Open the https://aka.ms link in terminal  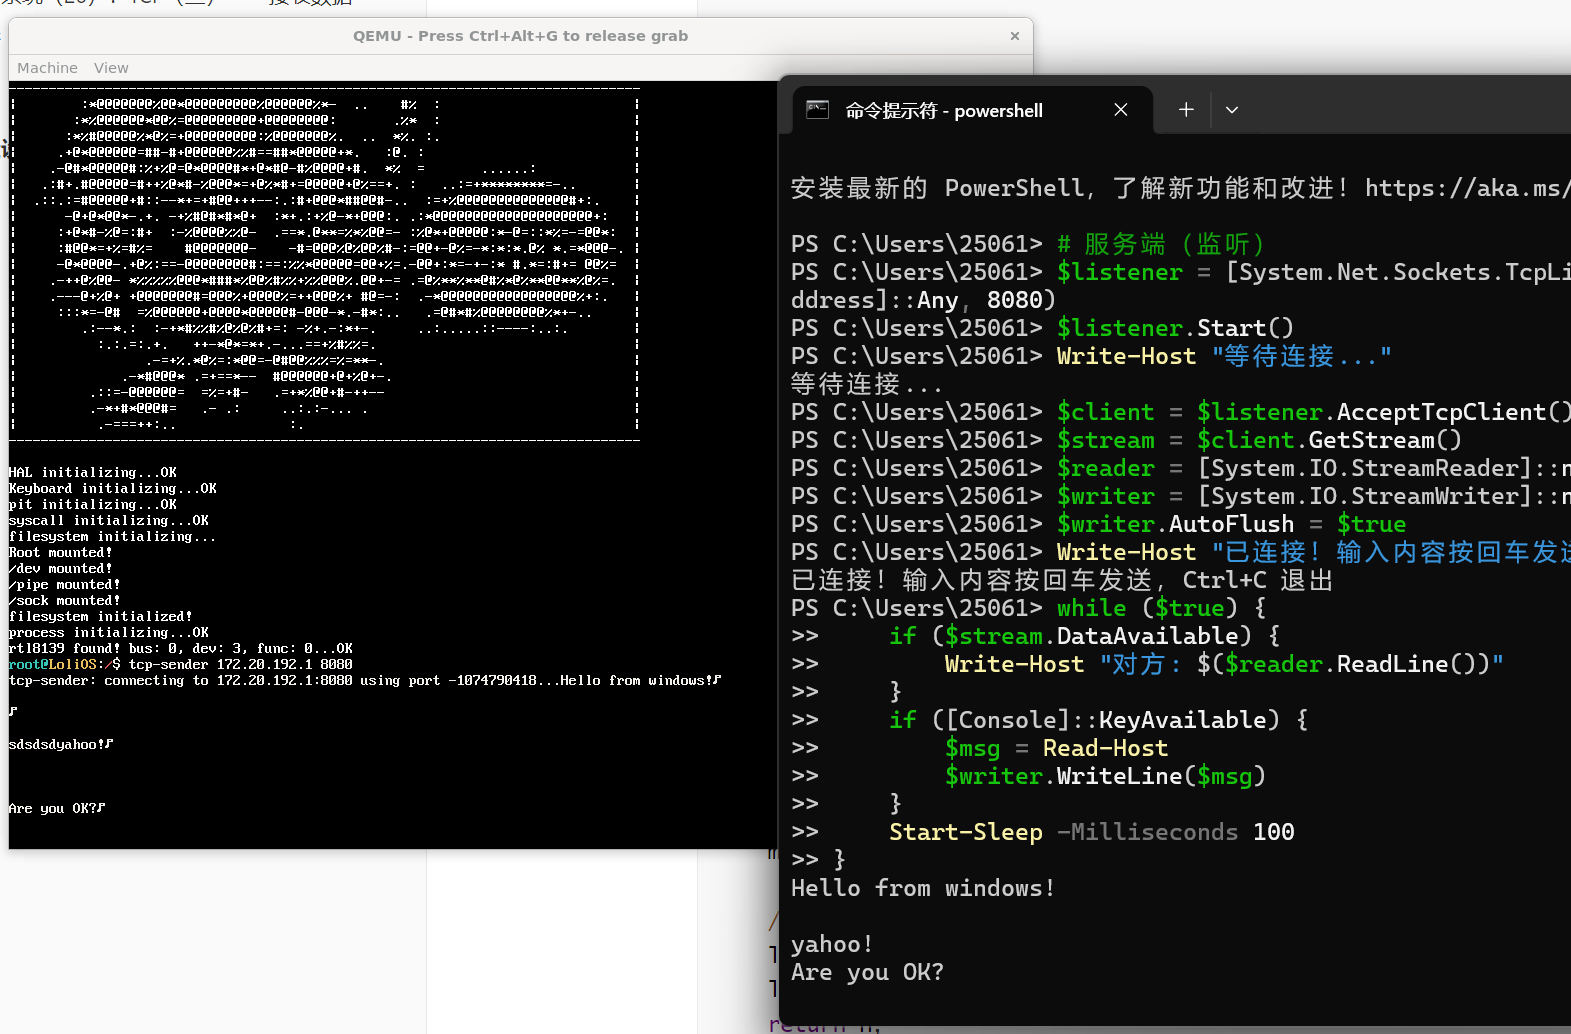[x=1466, y=188]
